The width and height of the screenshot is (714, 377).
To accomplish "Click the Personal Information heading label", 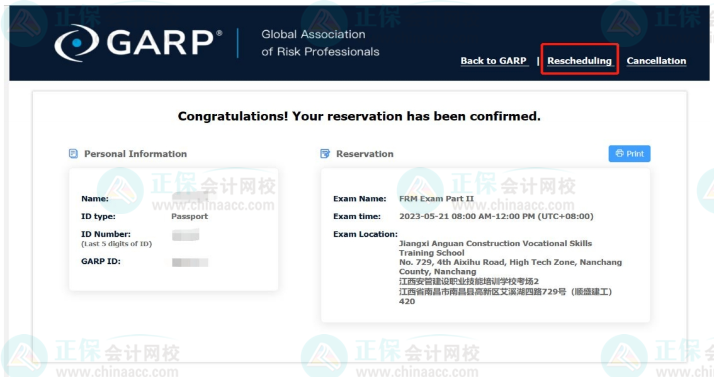I will [135, 154].
